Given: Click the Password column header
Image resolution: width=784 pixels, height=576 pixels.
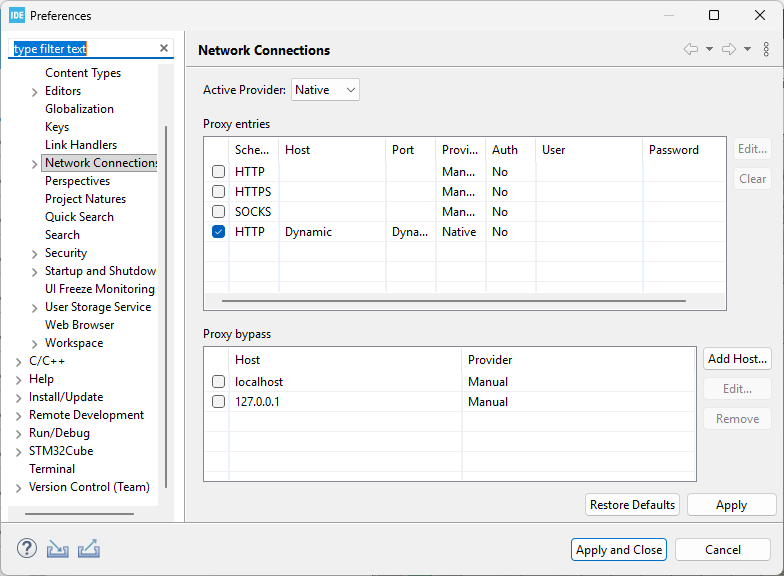Looking at the screenshot, I should [684, 150].
